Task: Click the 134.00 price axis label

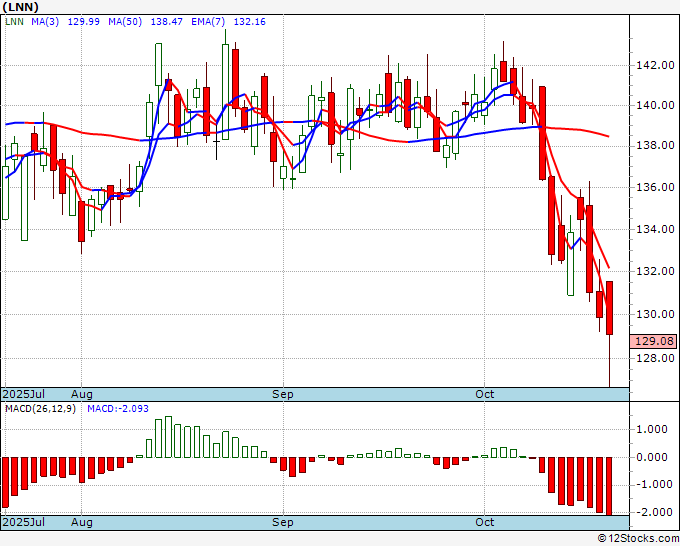Action: click(x=655, y=229)
